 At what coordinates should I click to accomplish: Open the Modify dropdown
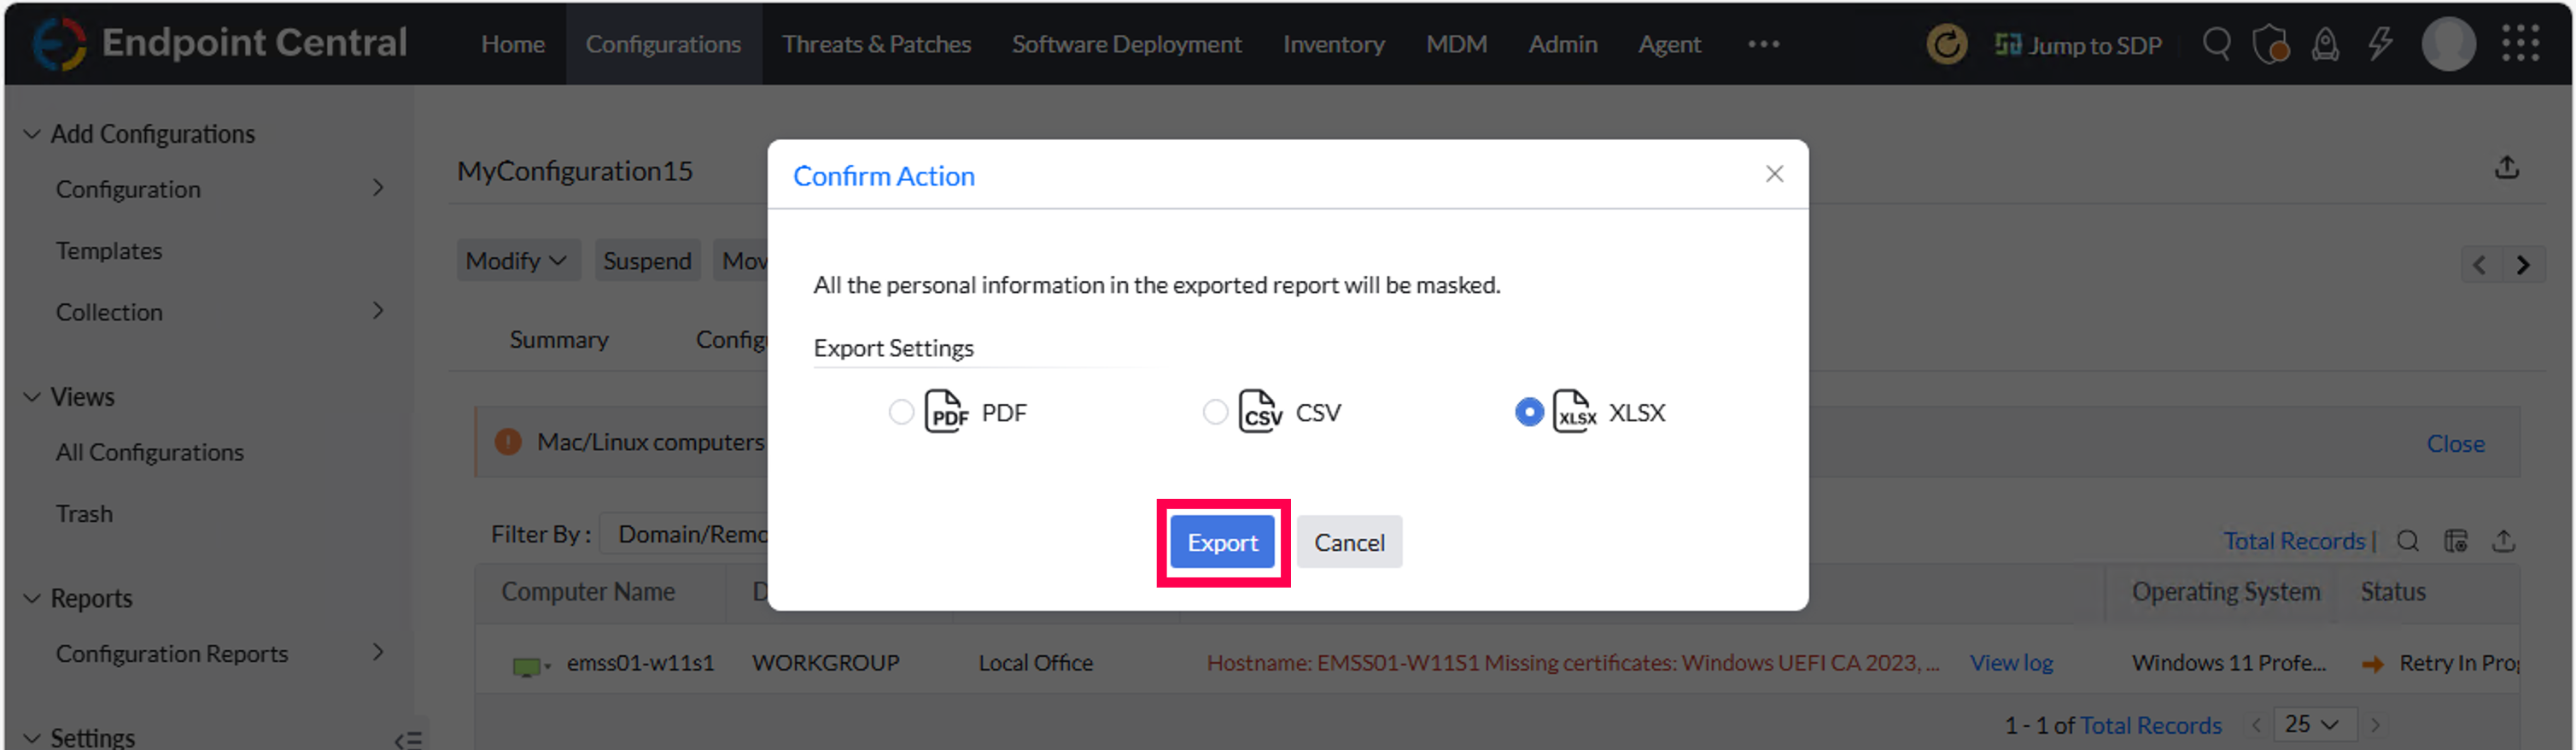[517, 260]
